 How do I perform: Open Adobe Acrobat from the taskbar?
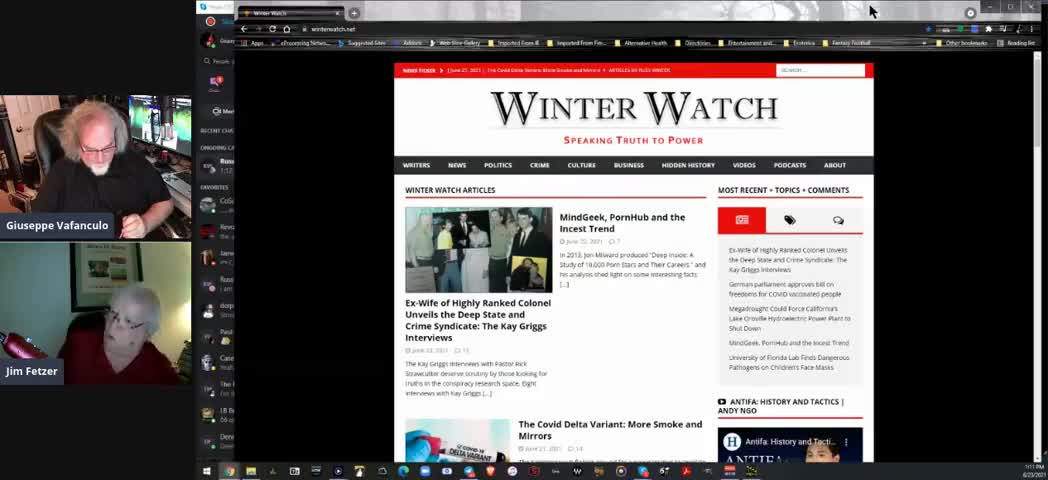[686, 471]
